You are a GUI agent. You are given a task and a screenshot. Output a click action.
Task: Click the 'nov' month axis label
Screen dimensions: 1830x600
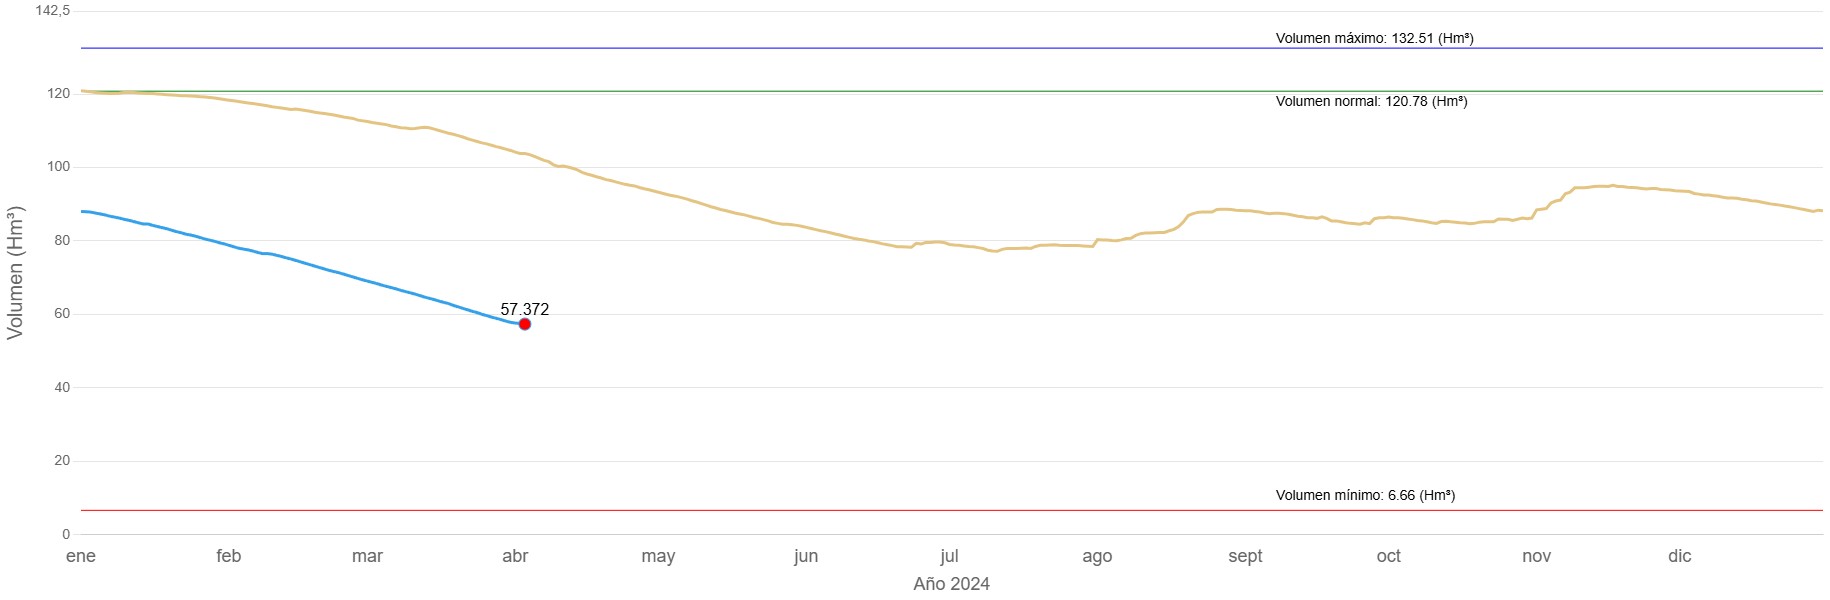1536,556
